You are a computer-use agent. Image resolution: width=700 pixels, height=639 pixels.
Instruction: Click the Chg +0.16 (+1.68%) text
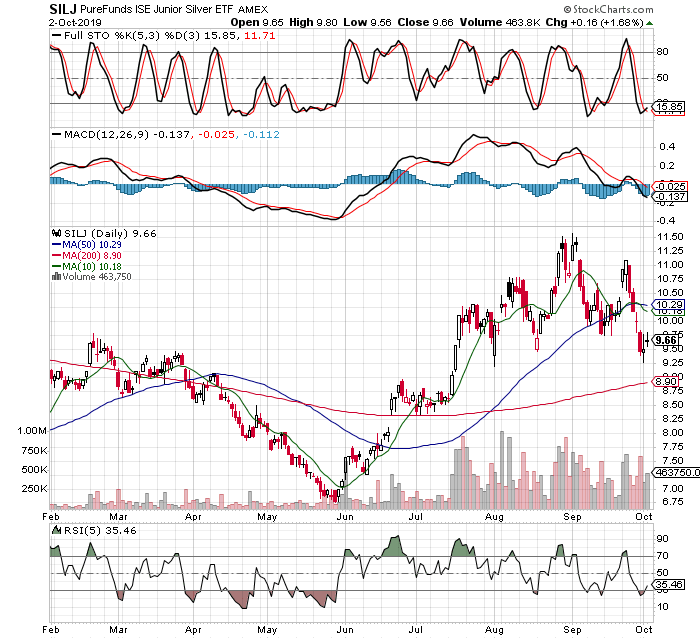[595, 22]
